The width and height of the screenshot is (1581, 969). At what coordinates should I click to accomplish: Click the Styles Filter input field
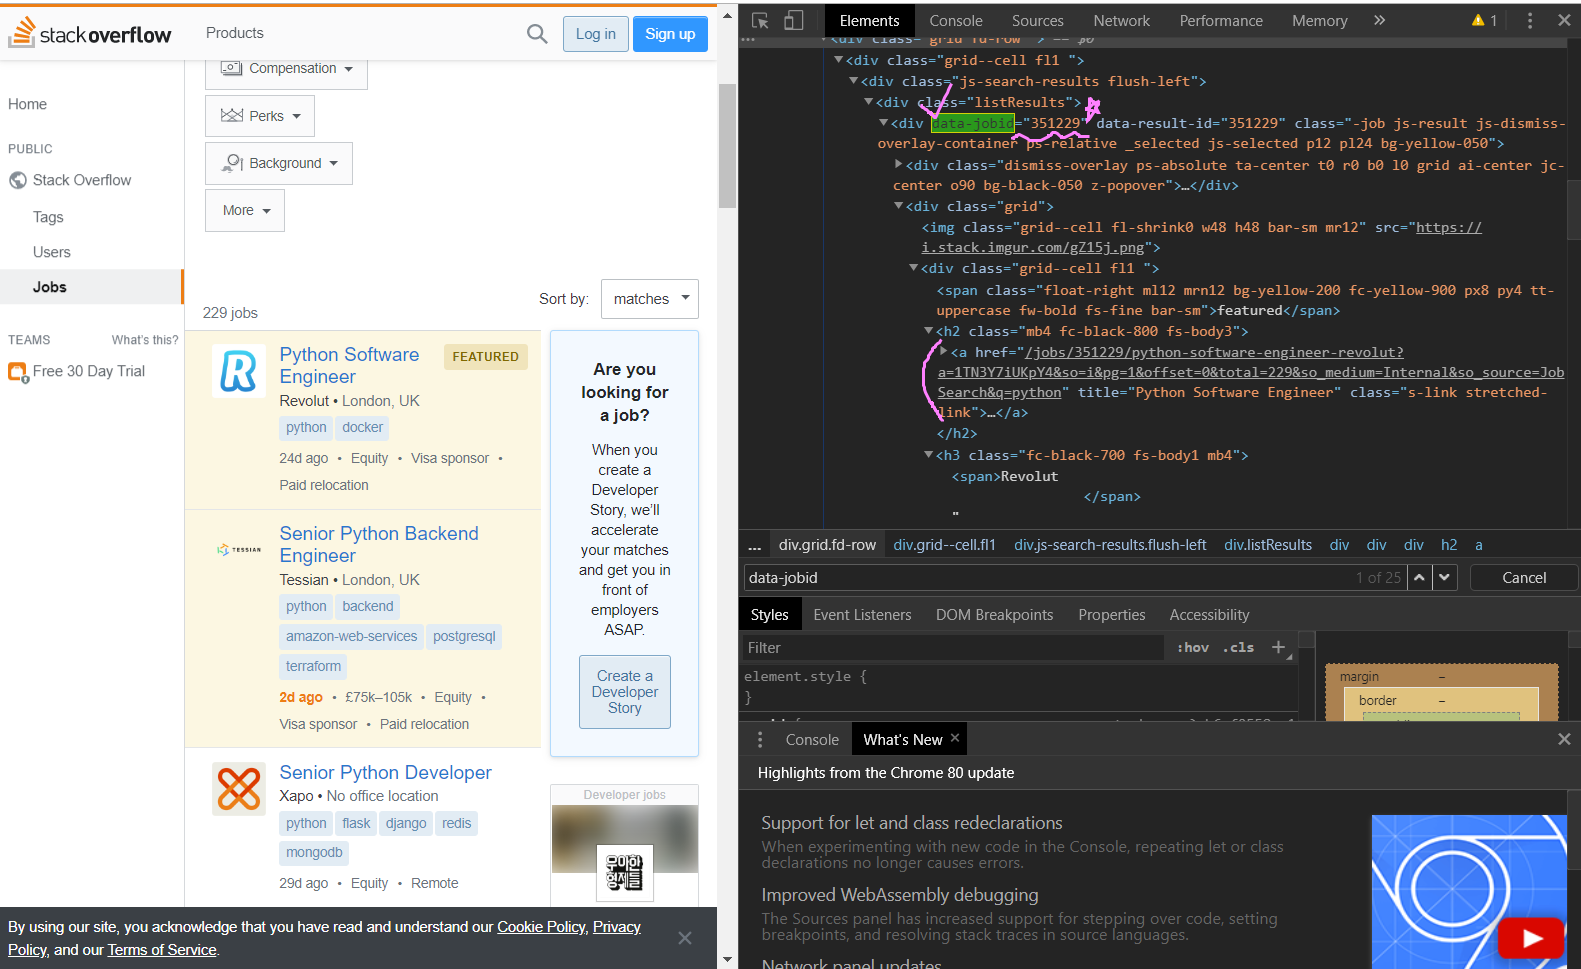click(x=954, y=647)
